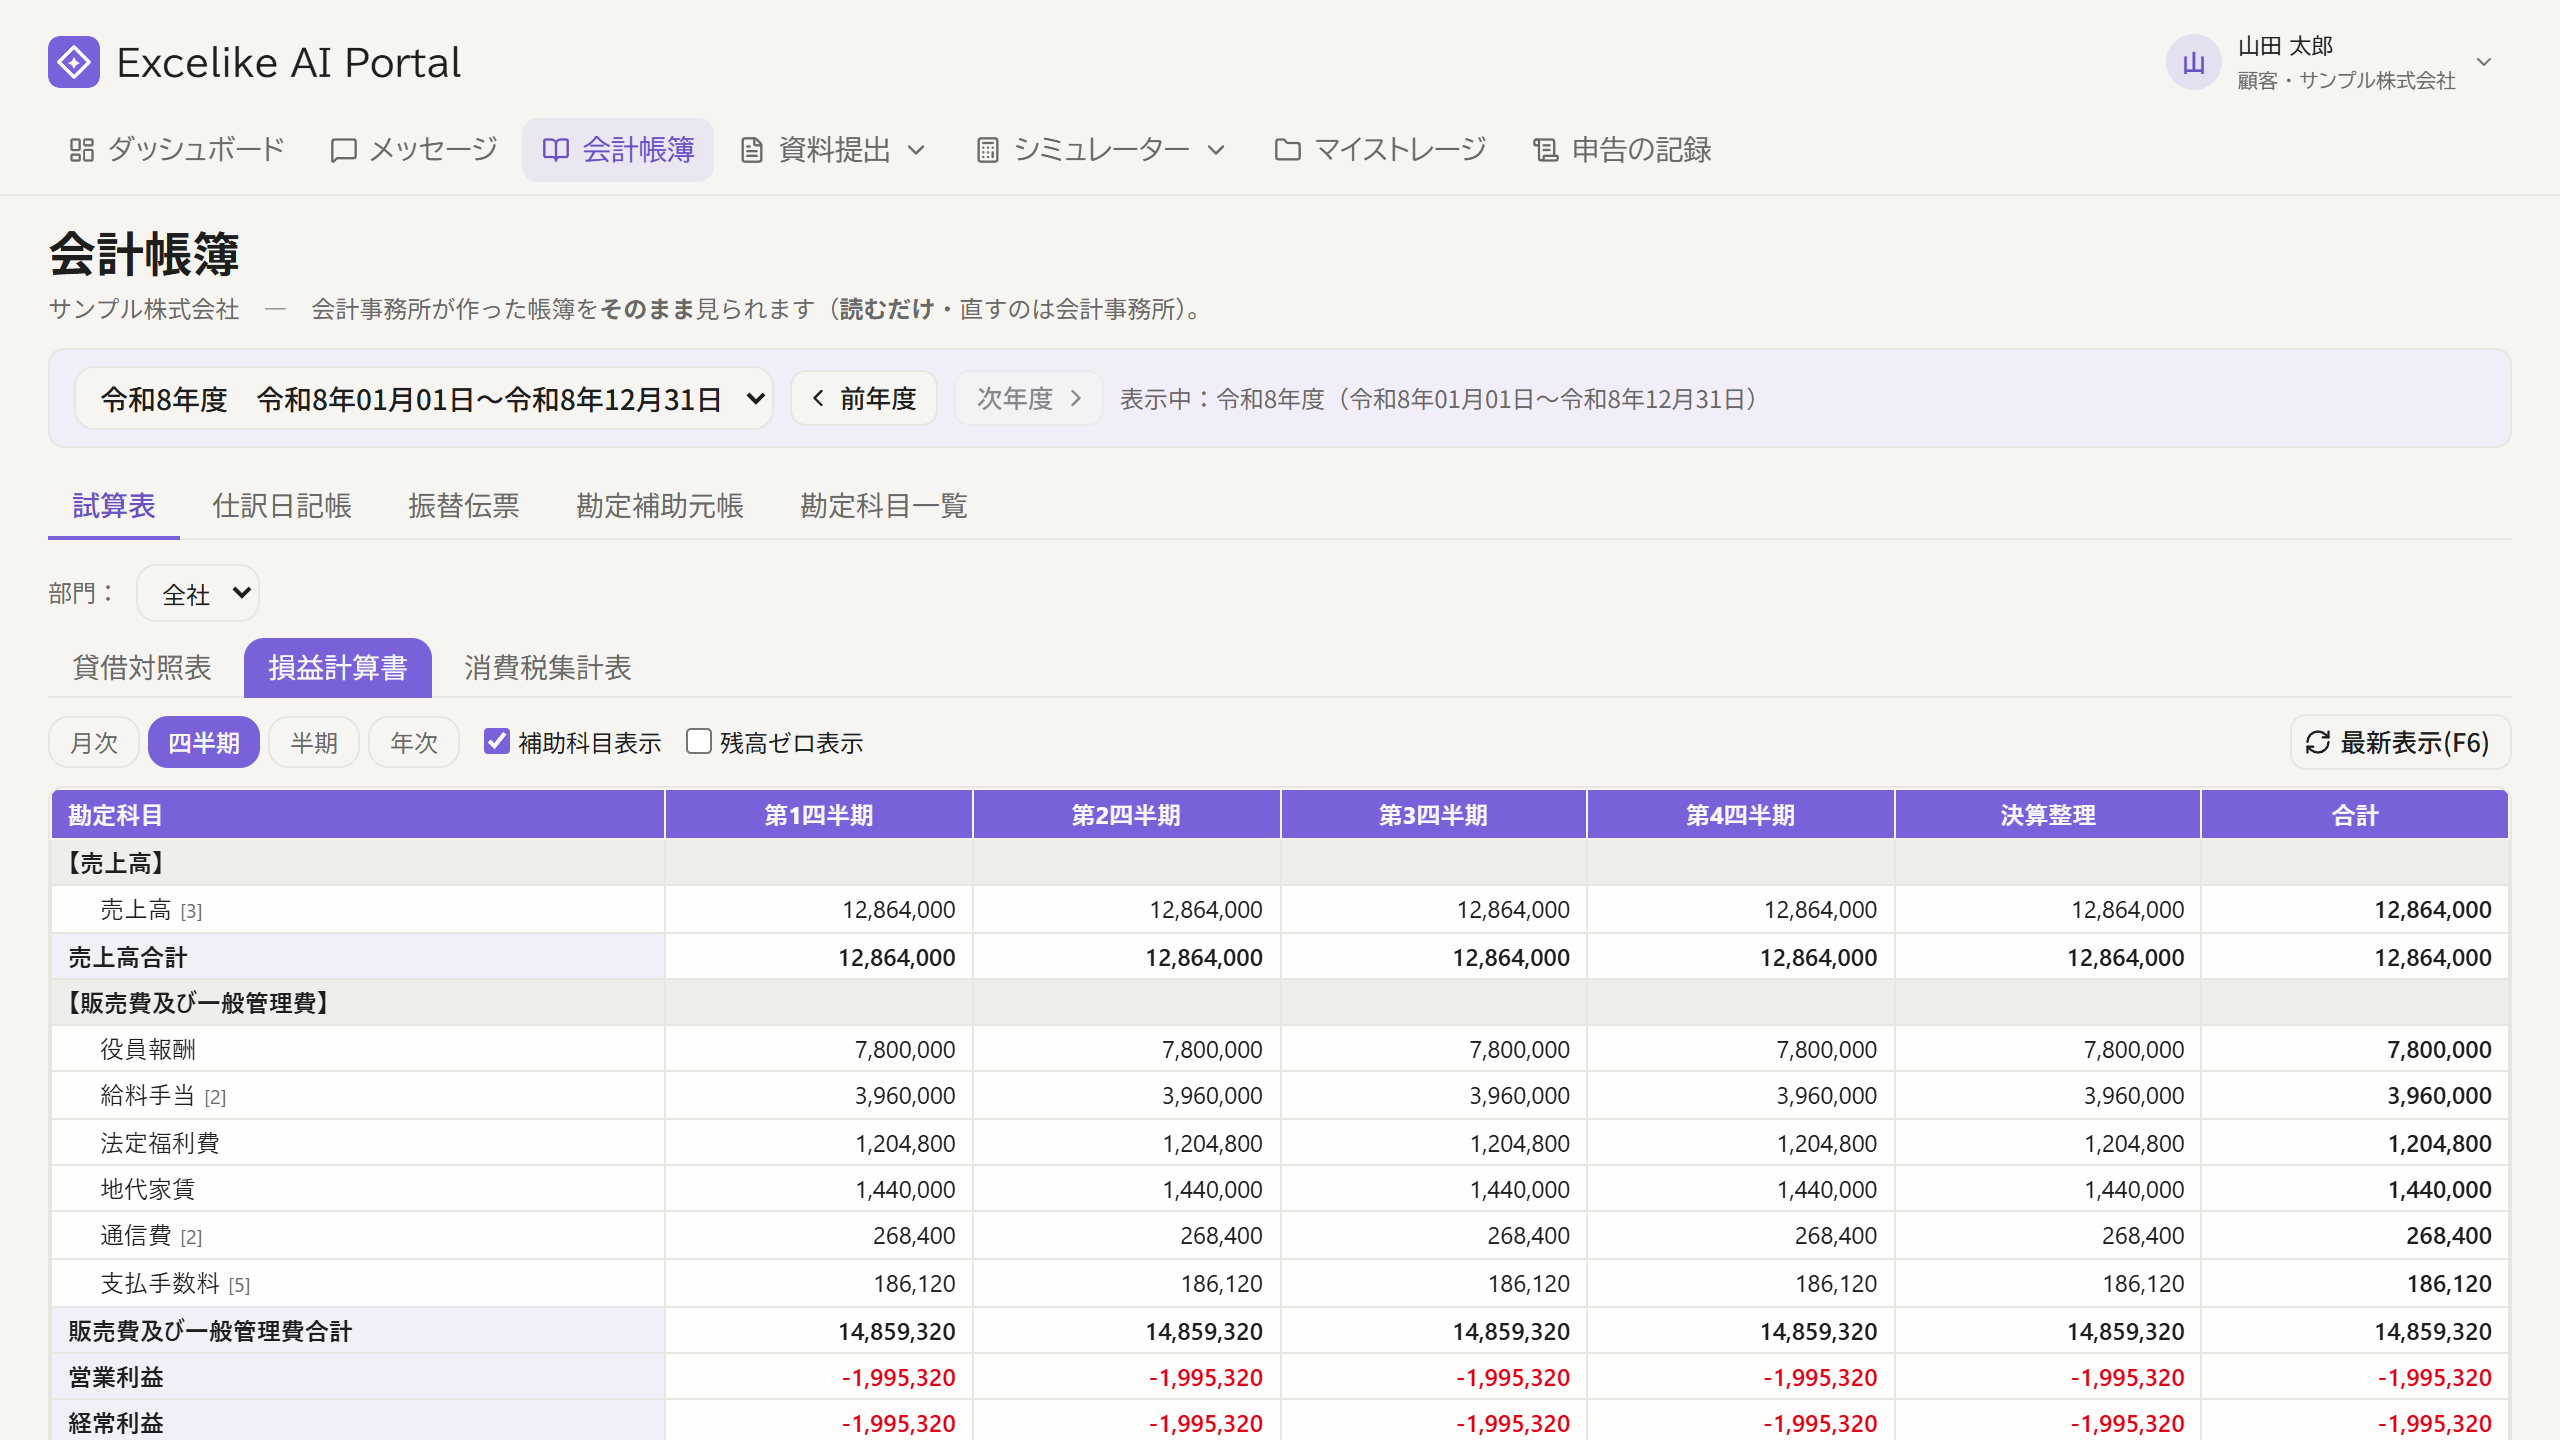Click the dashboard grid icon

coord(82,150)
